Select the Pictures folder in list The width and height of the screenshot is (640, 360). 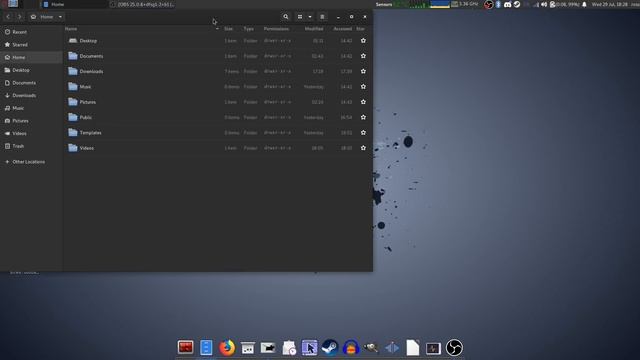(x=218, y=102)
